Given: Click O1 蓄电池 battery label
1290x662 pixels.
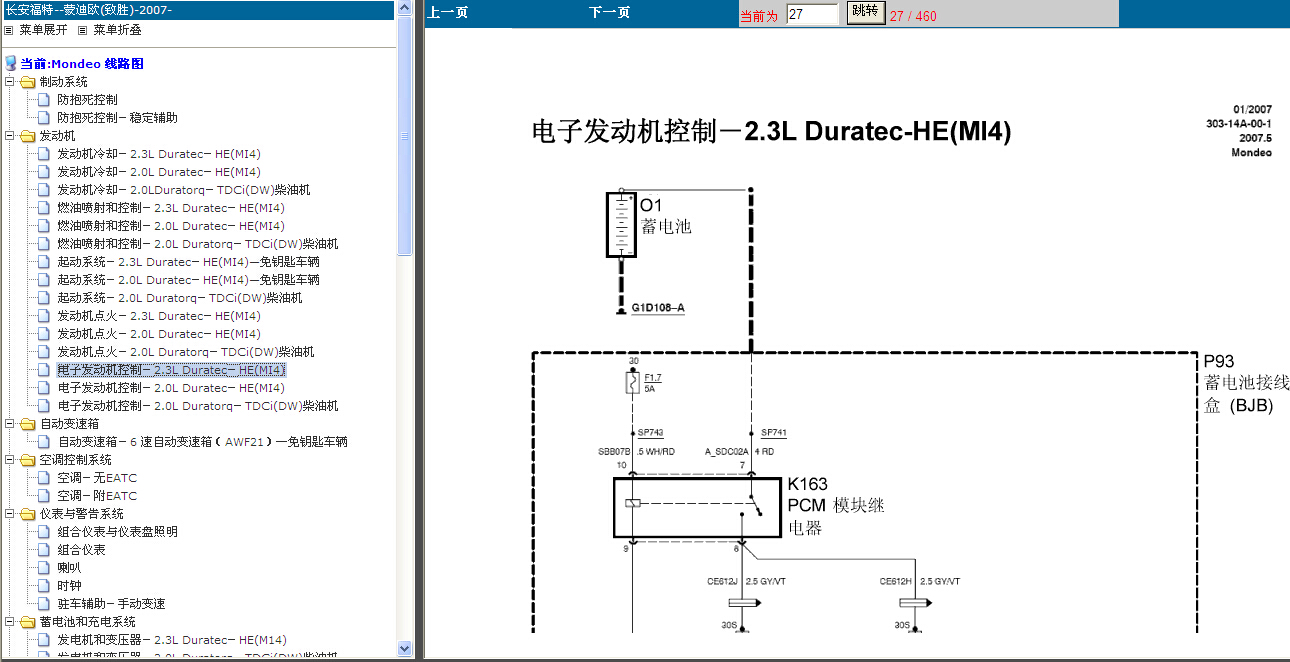Looking at the screenshot, I should tap(665, 216).
